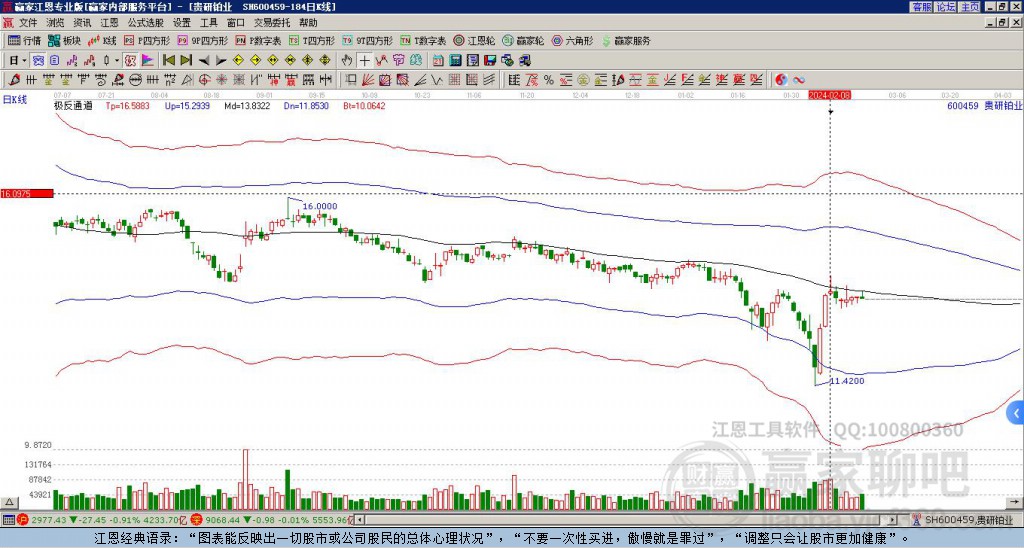Viewport: 1024px width, 548px height.
Task: Open the 江恩轮 Gann wheel tool
Action: click(475, 40)
